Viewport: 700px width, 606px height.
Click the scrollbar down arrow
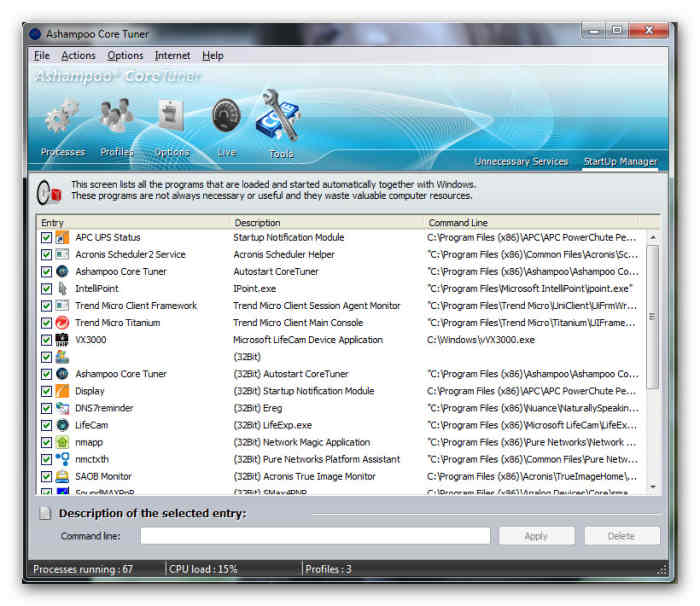653,487
